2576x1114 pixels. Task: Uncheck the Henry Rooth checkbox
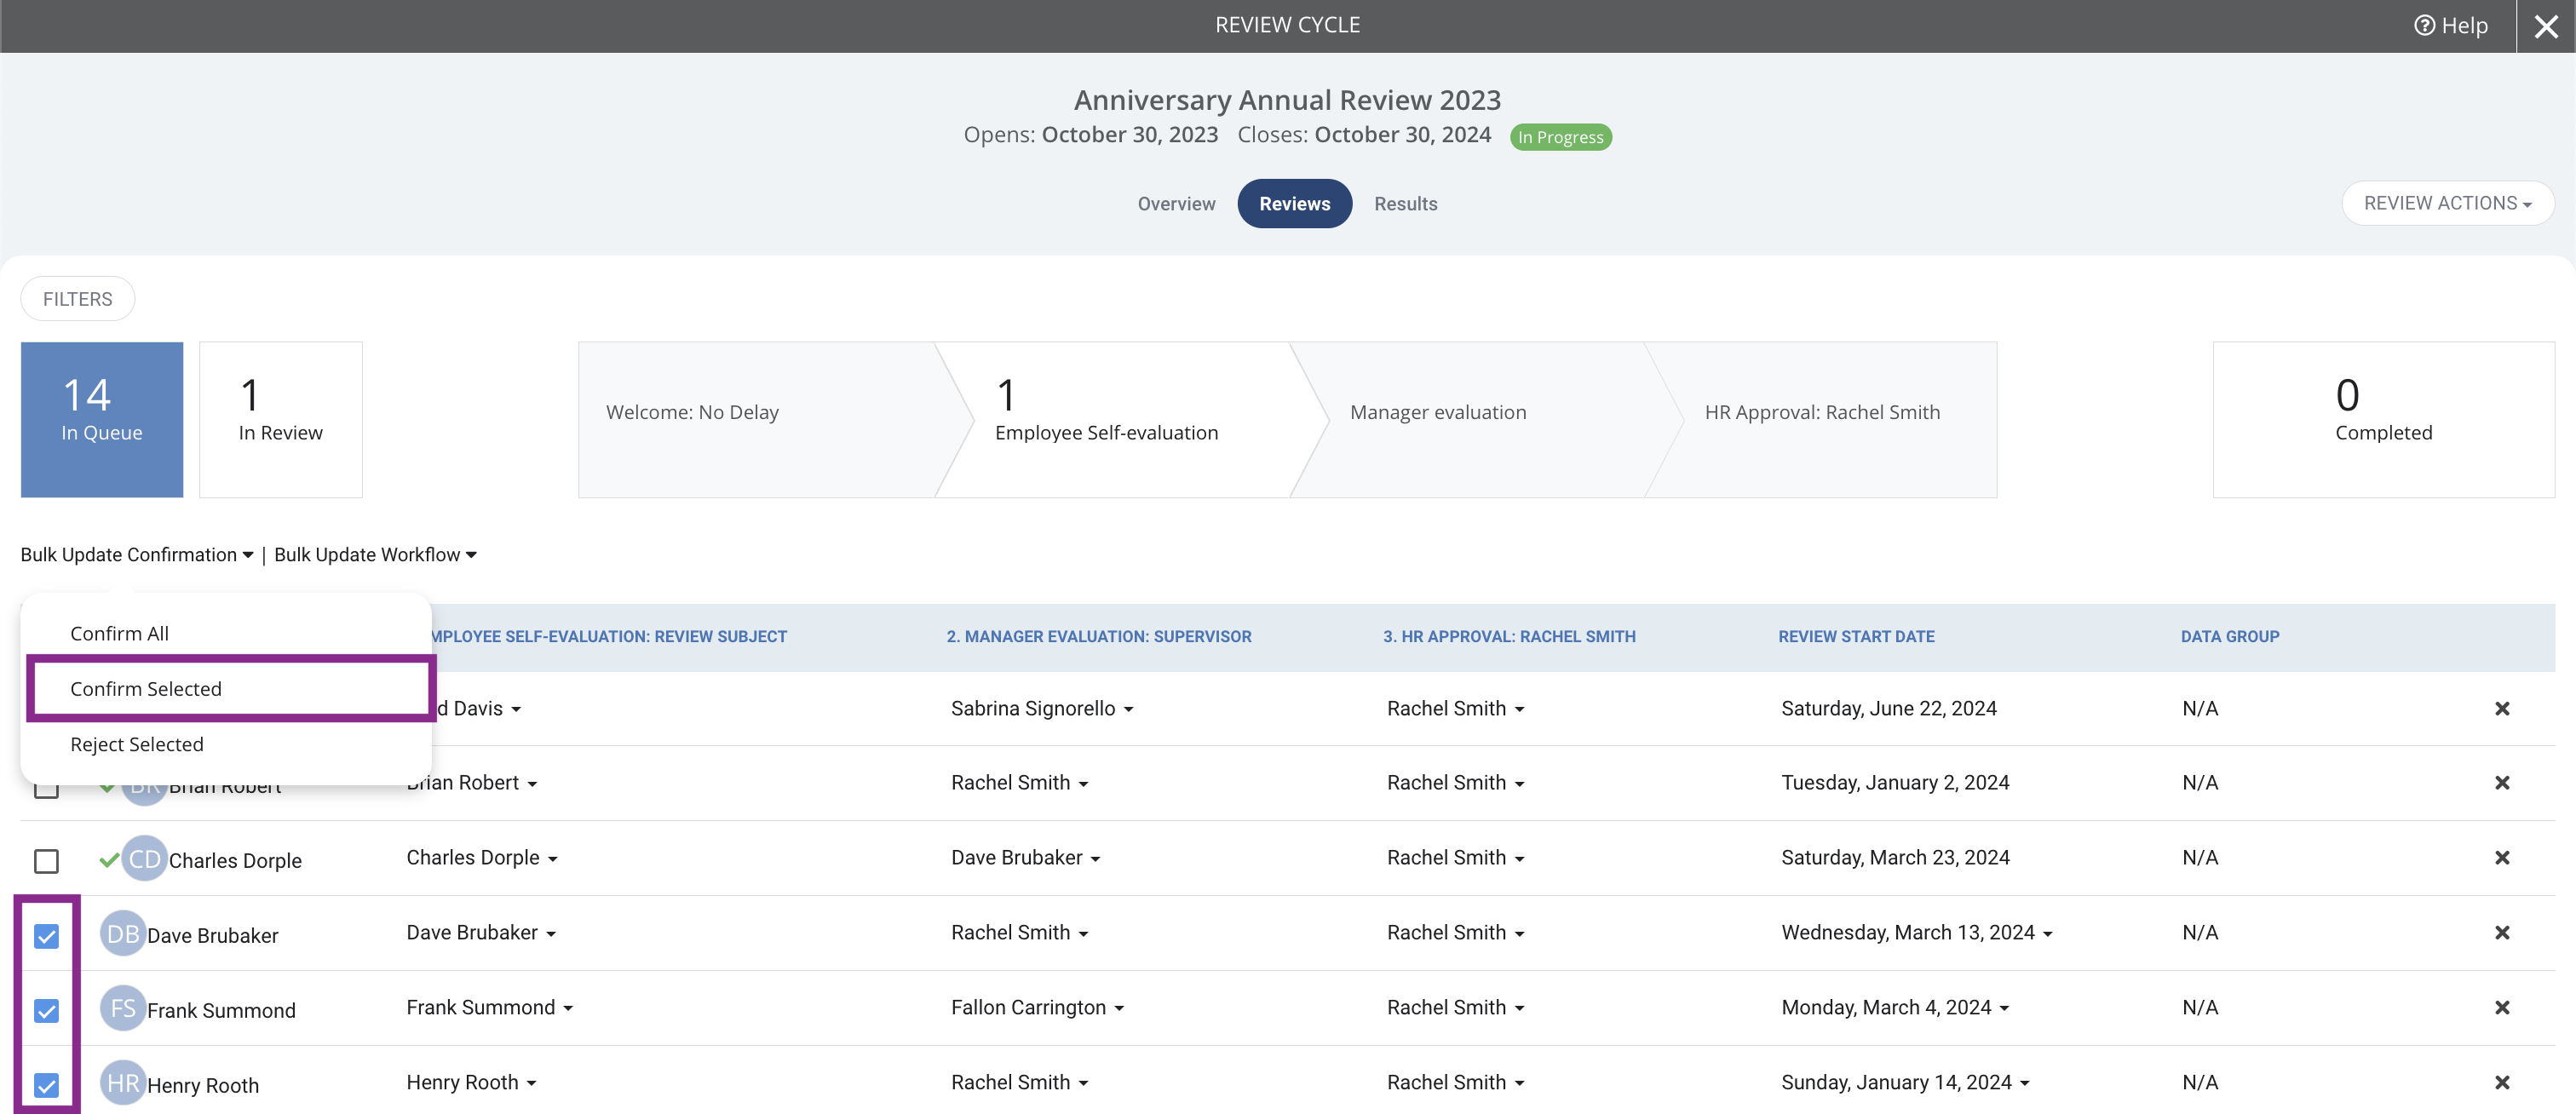pyautogui.click(x=46, y=1086)
